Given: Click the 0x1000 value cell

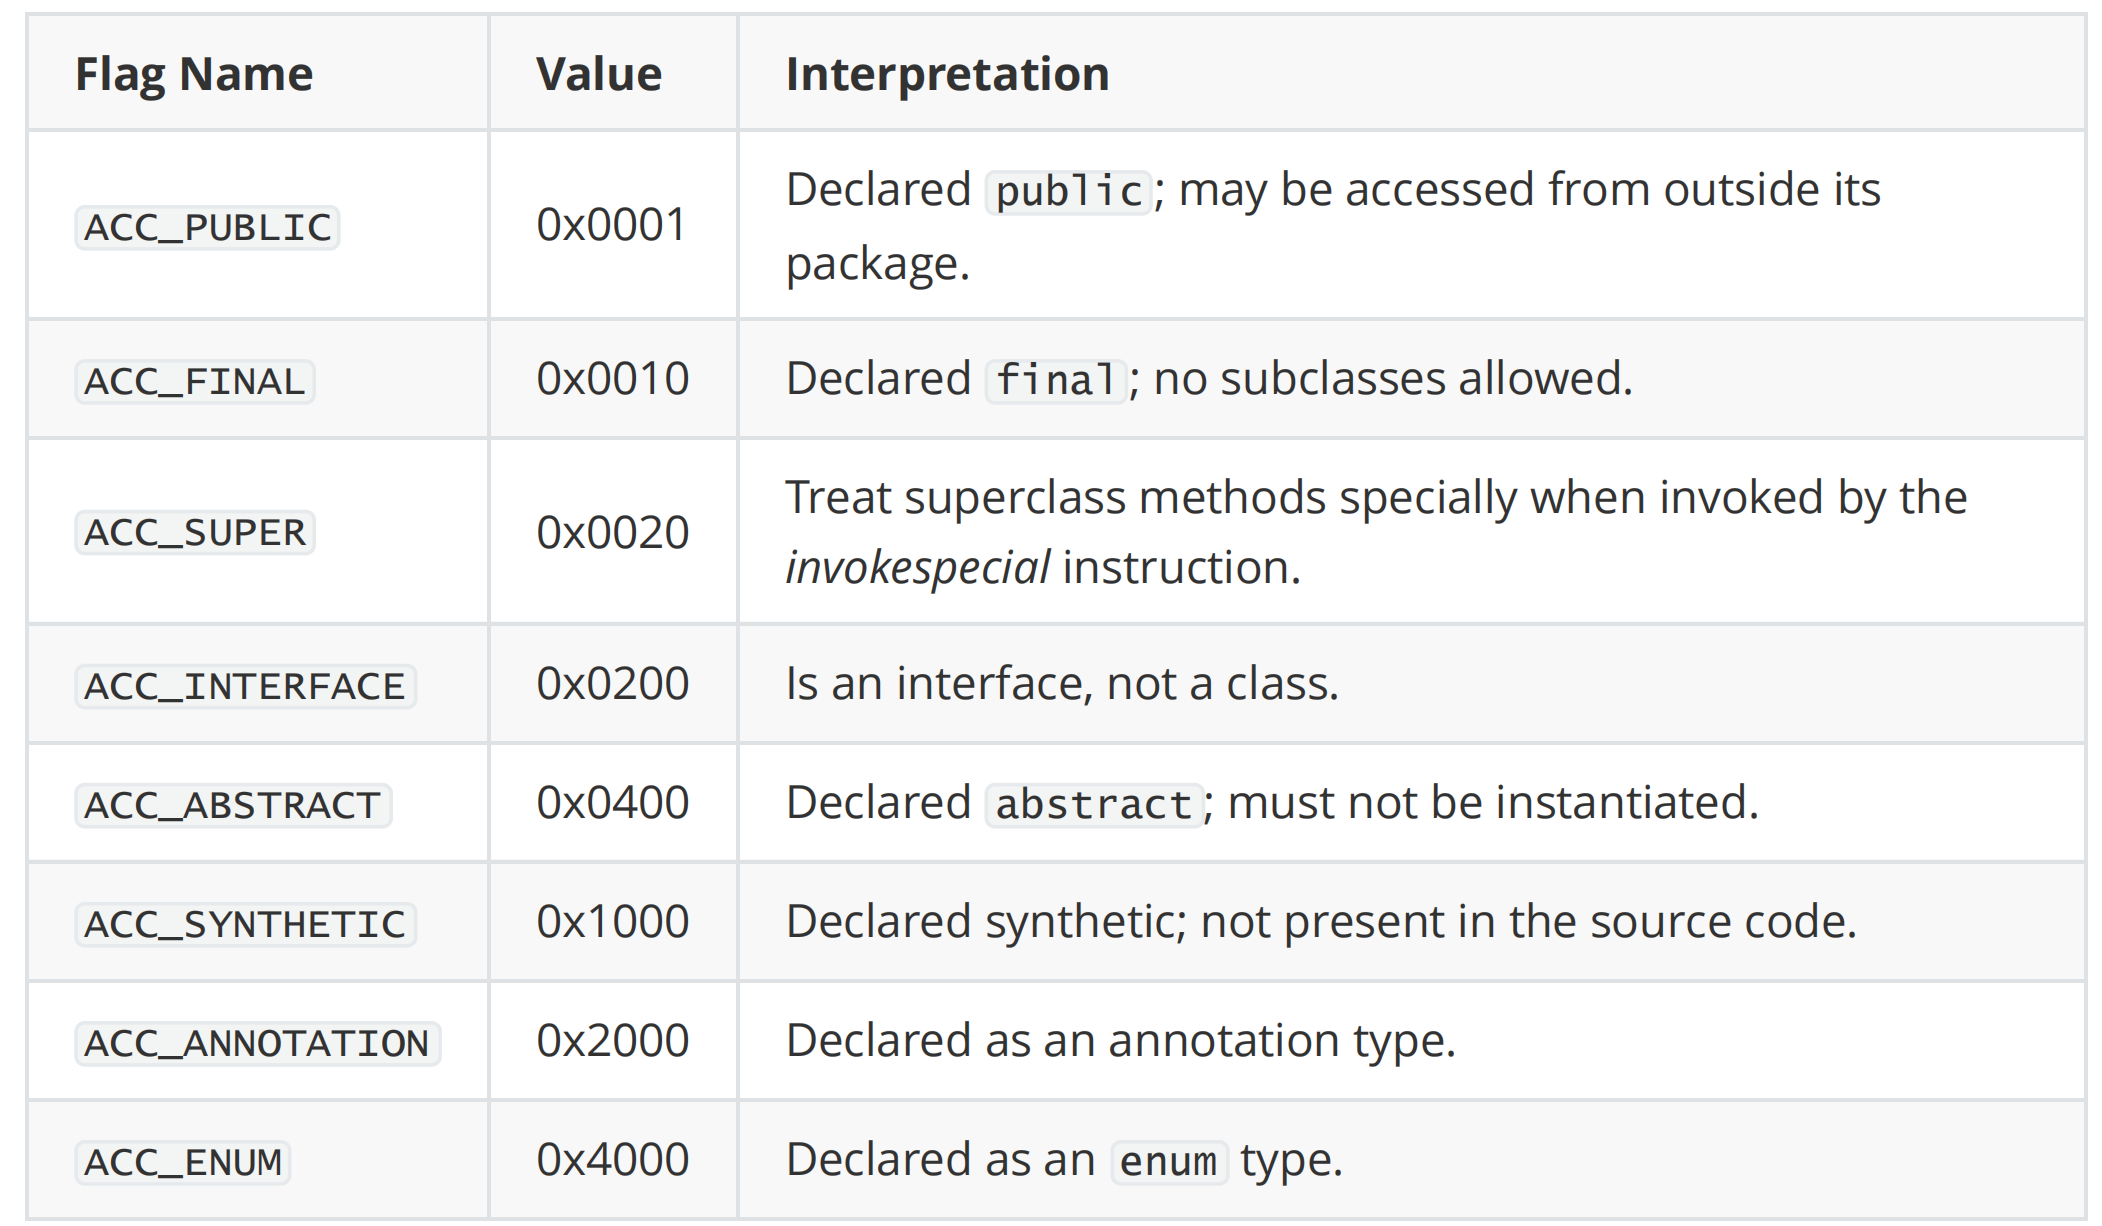Looking at the screenshot, I should coord(612,922).
